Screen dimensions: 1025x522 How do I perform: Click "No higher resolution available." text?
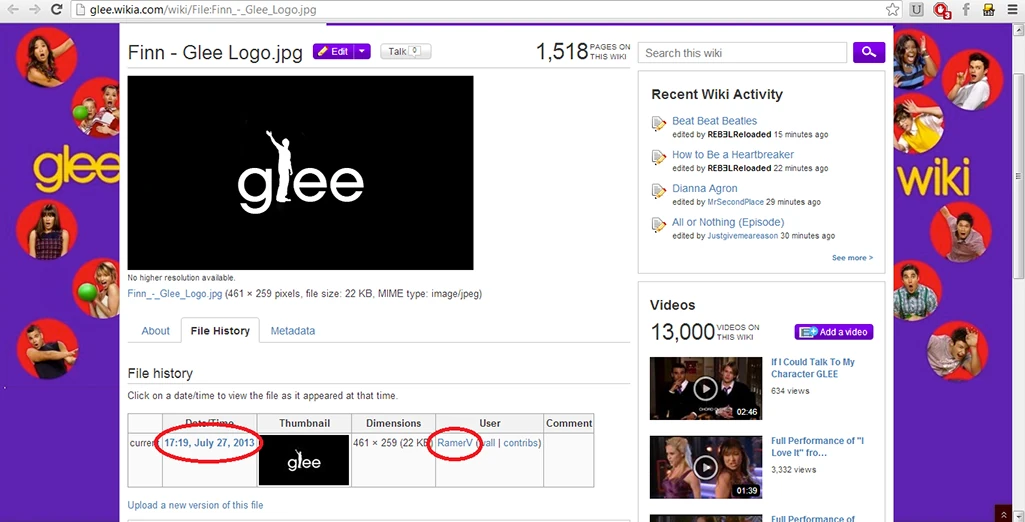point(181,278)
